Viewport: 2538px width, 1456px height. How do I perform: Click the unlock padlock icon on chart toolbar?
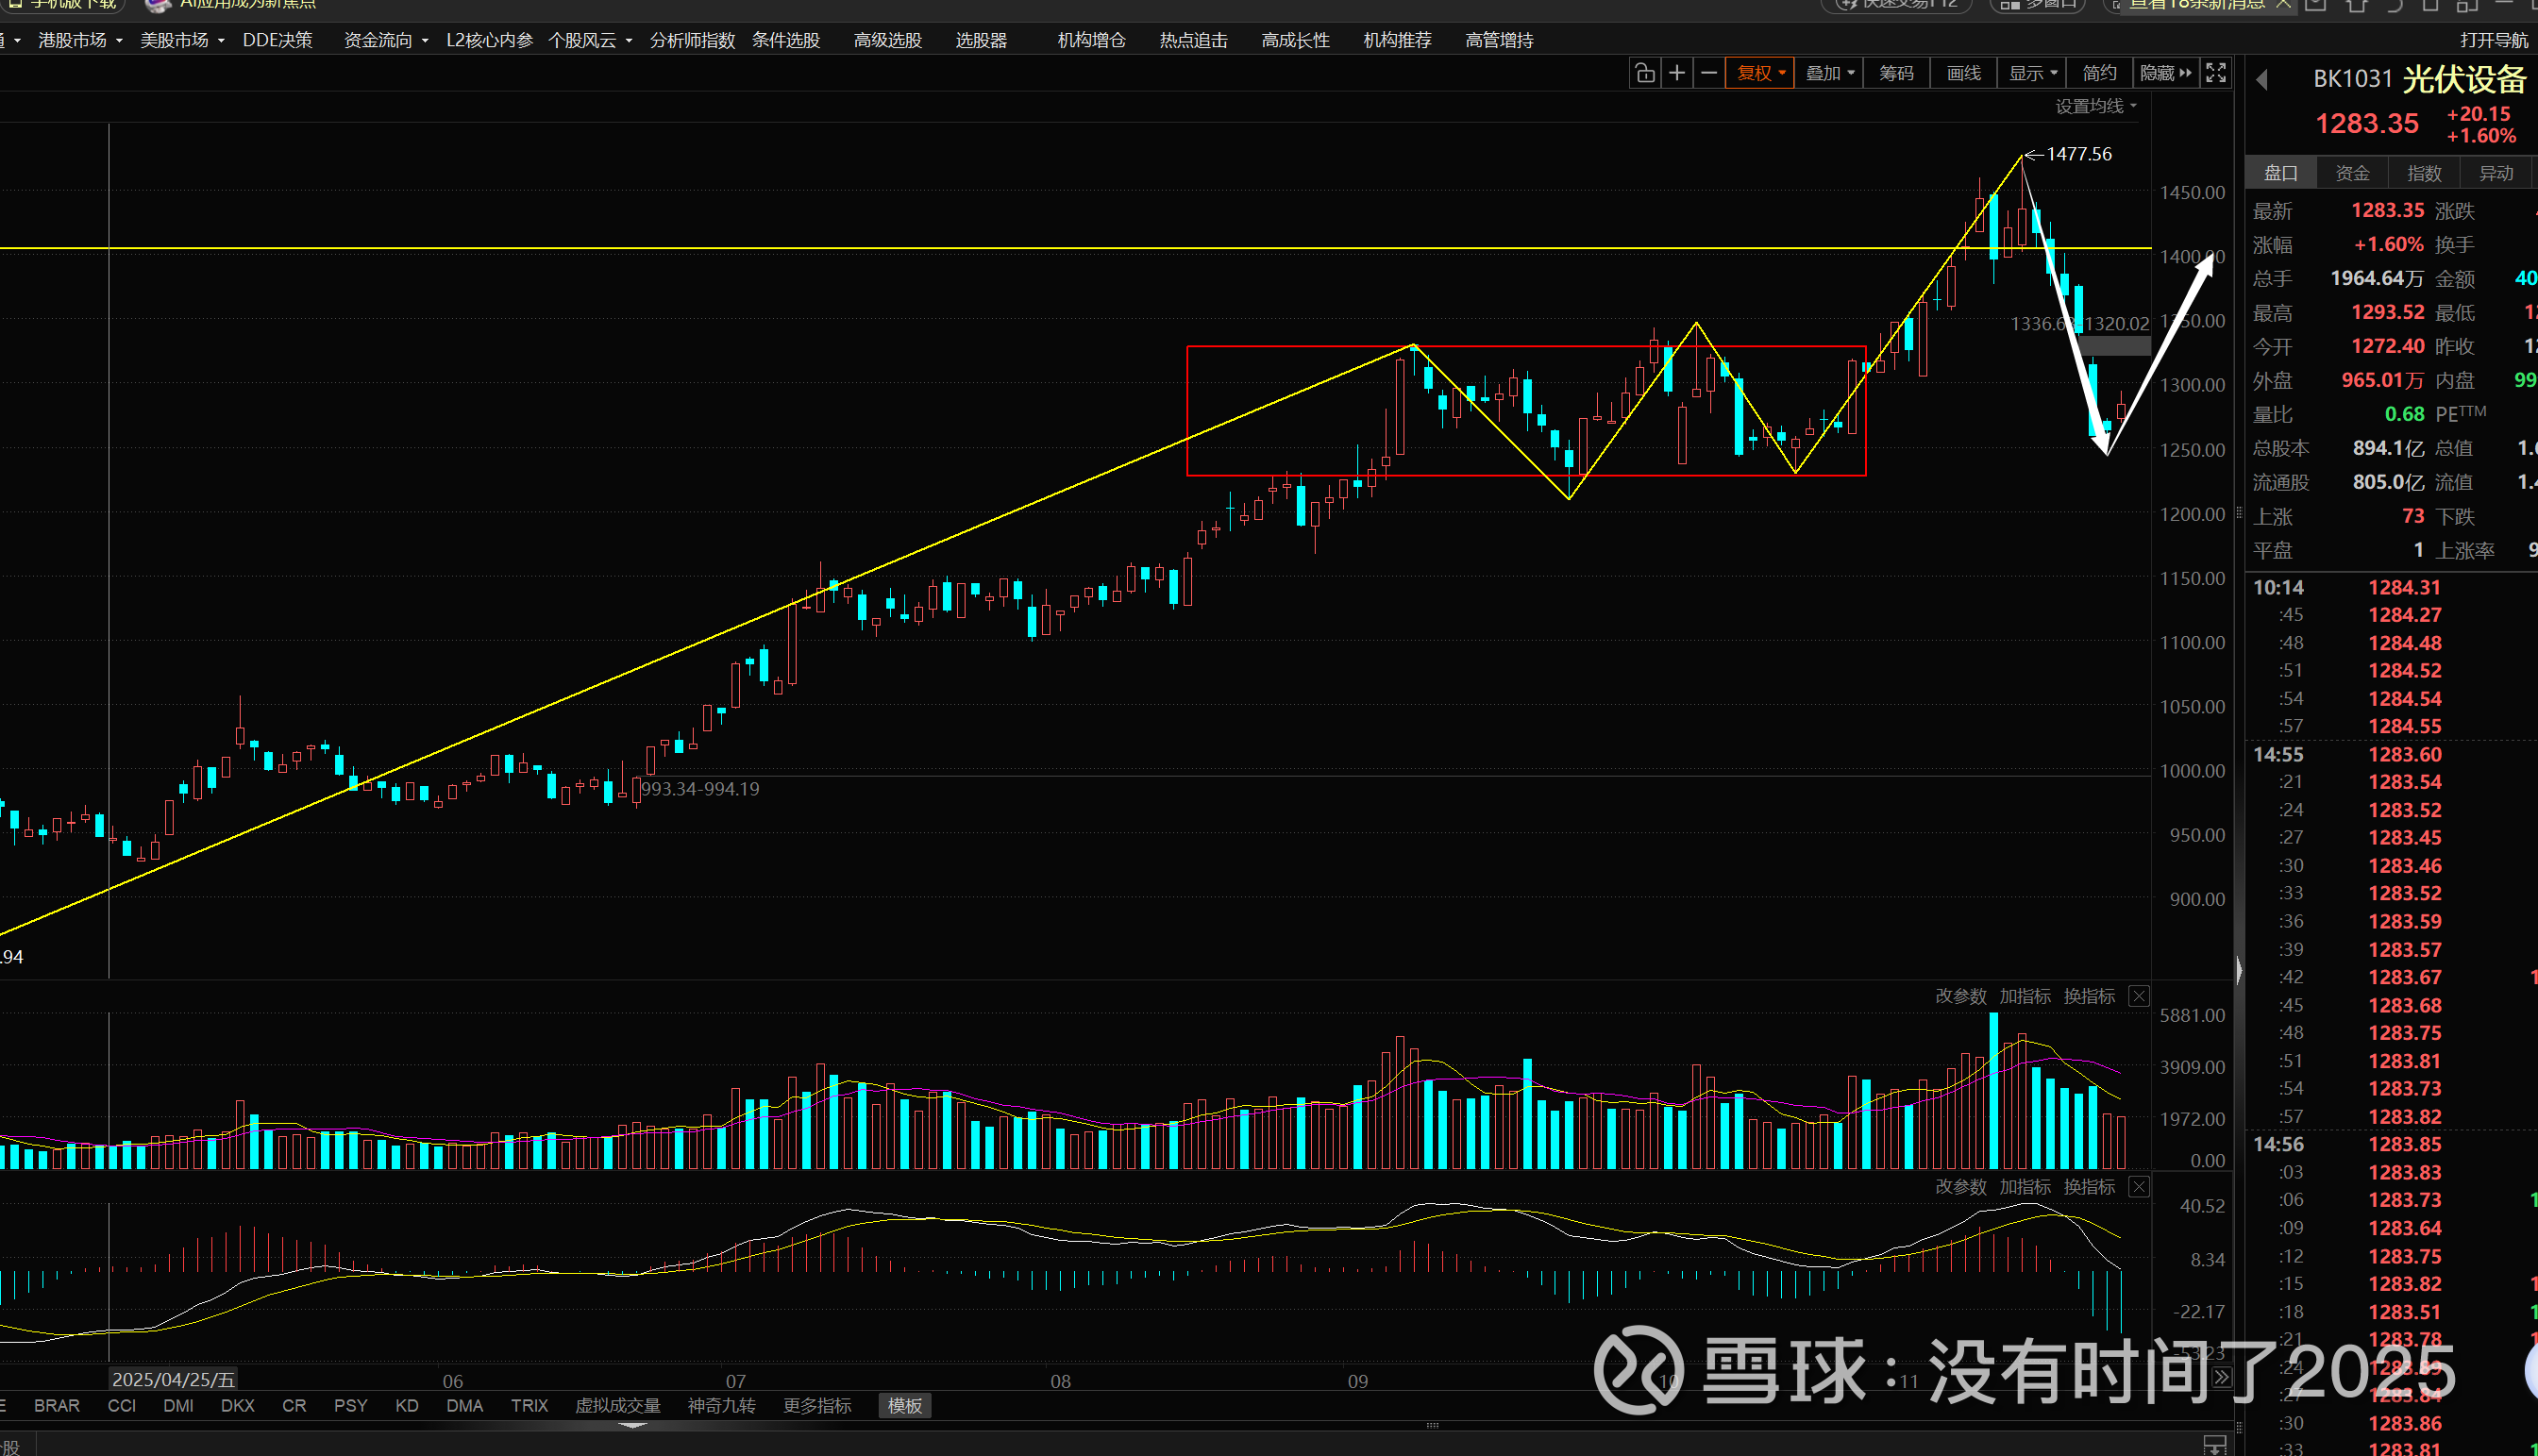pos(1644,73)
